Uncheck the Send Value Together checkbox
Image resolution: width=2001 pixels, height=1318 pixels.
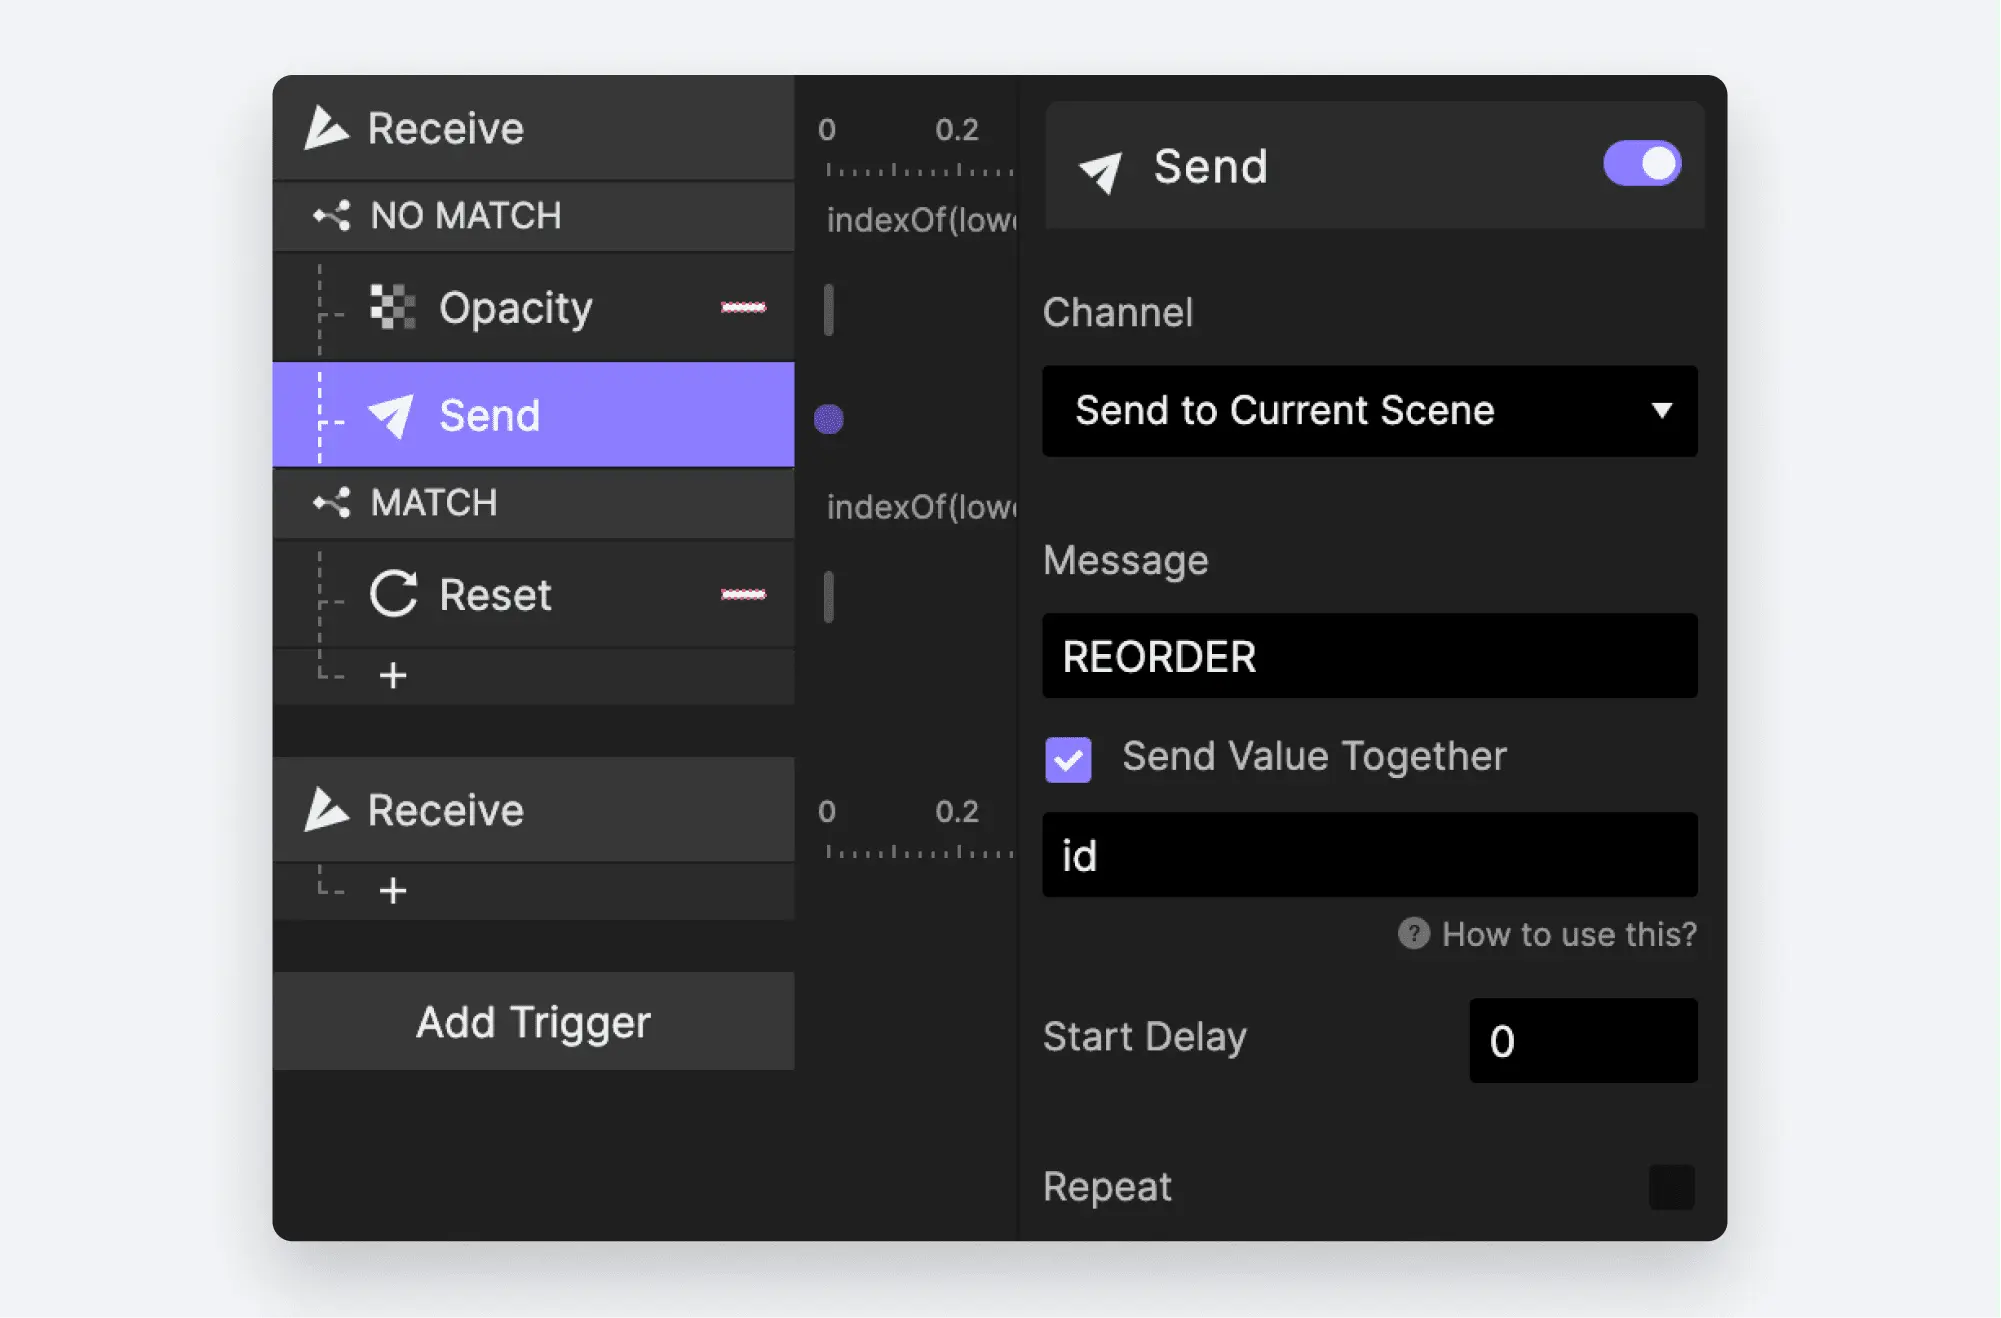click(x=1068, y=759)
